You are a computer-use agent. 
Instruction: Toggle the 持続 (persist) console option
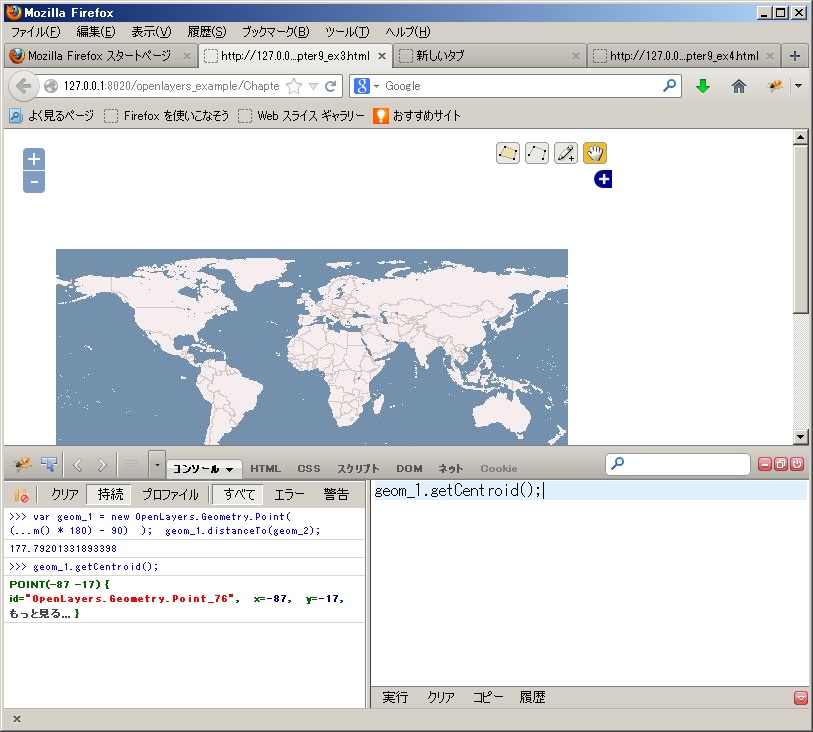tap(110, 494)
